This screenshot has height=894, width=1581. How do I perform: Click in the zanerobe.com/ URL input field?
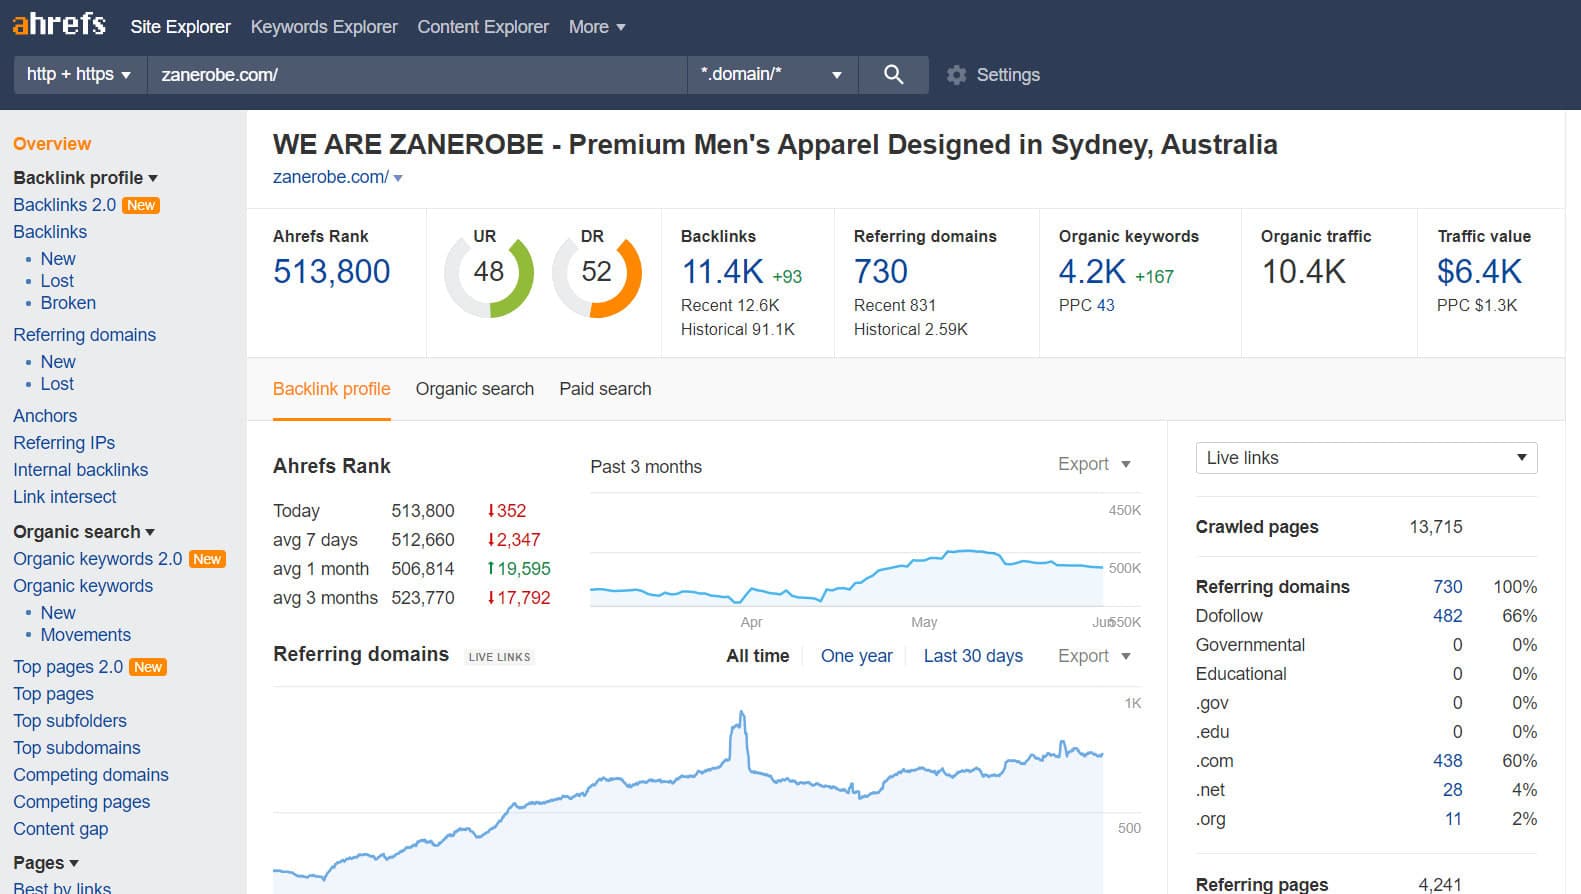(x=417, y=74)
